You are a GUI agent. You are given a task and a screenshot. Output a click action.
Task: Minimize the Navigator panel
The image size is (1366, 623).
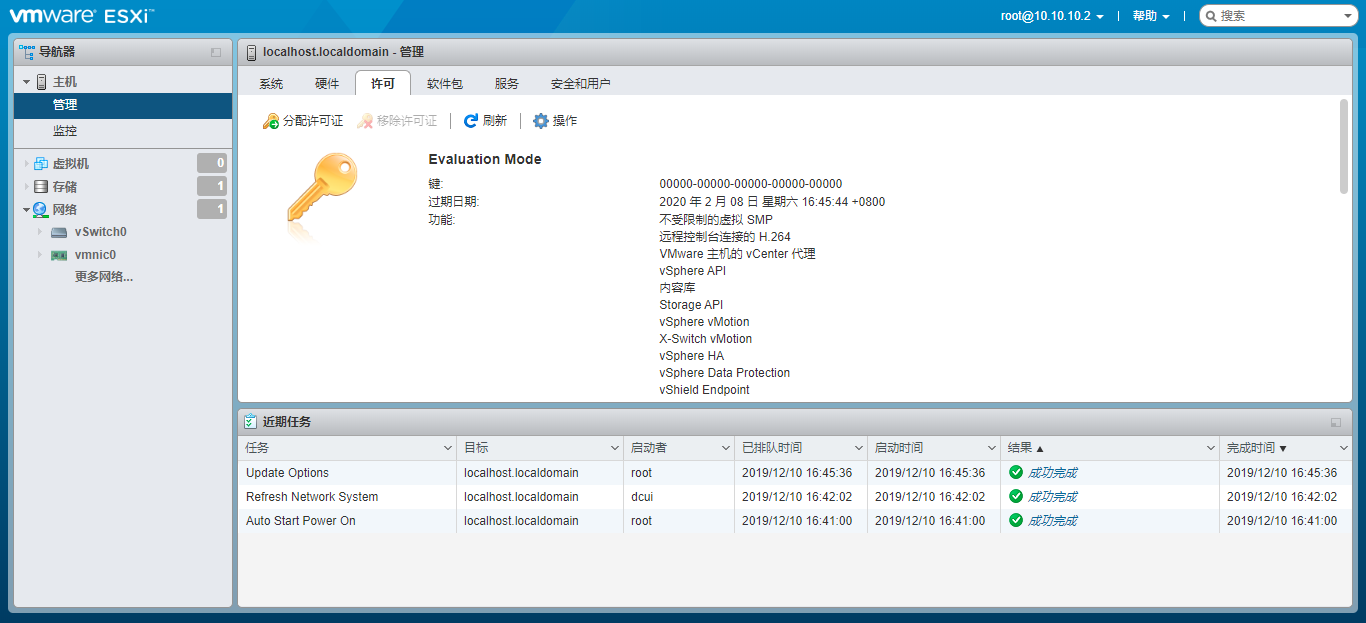216,52
